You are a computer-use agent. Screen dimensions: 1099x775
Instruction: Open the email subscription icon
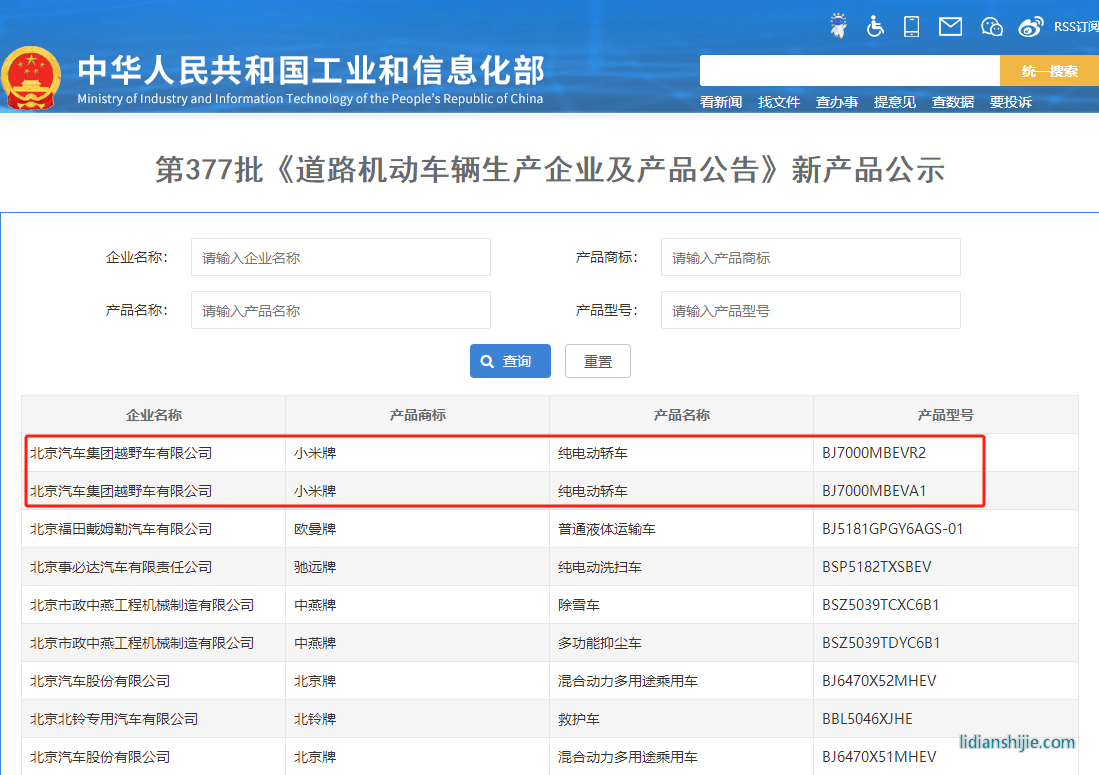click(x=949, y=25)
